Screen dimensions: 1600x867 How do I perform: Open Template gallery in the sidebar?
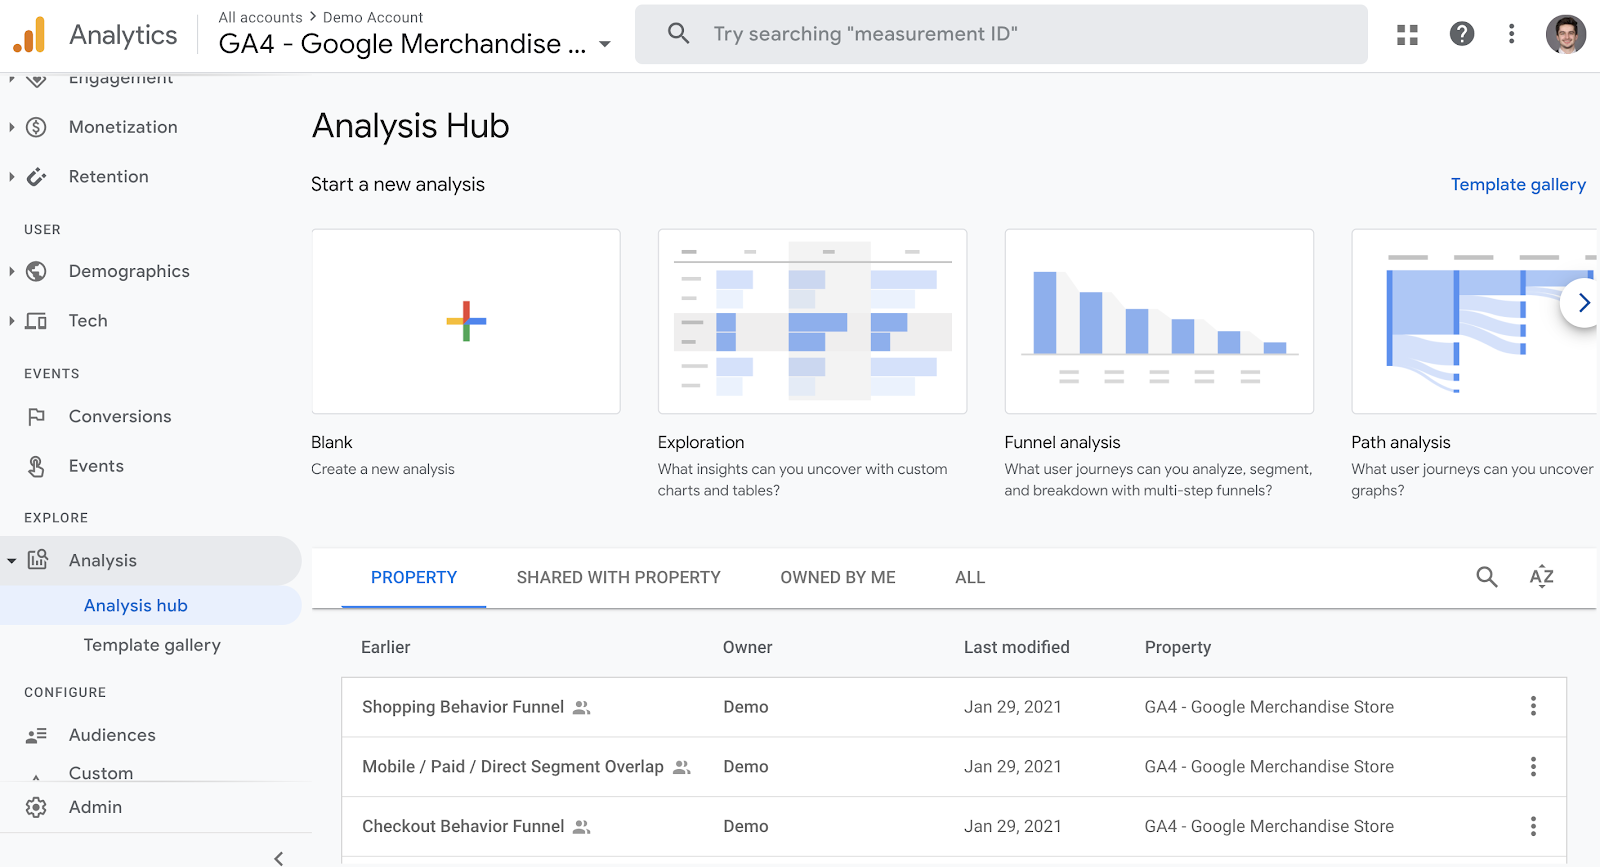tap(152, 645)
